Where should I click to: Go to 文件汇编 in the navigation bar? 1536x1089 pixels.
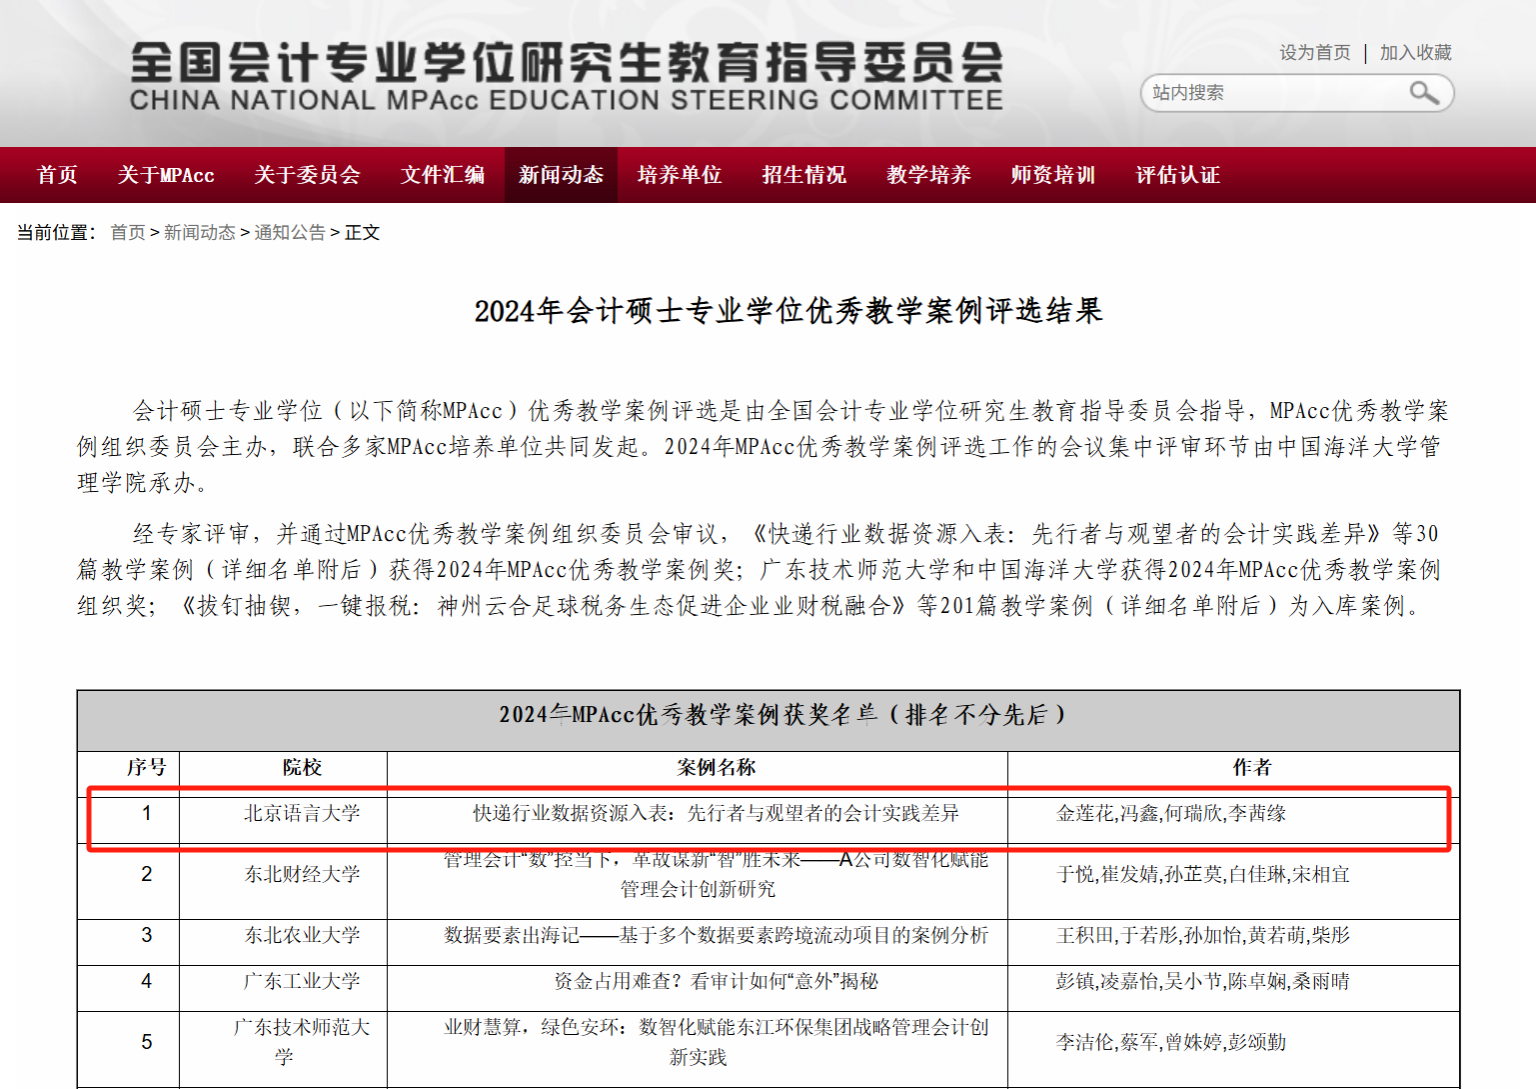click(443, 175)
